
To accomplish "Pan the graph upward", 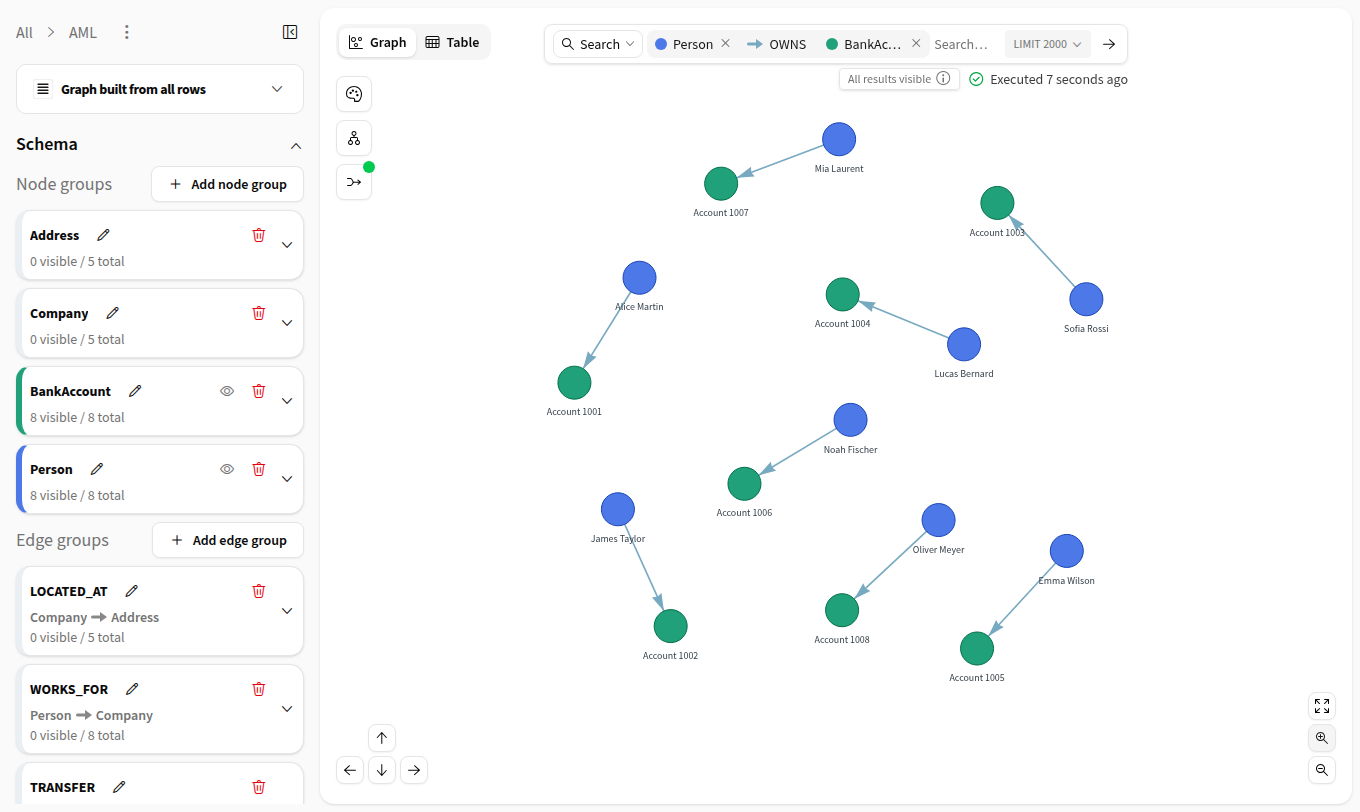I will (x=382, y=738).
